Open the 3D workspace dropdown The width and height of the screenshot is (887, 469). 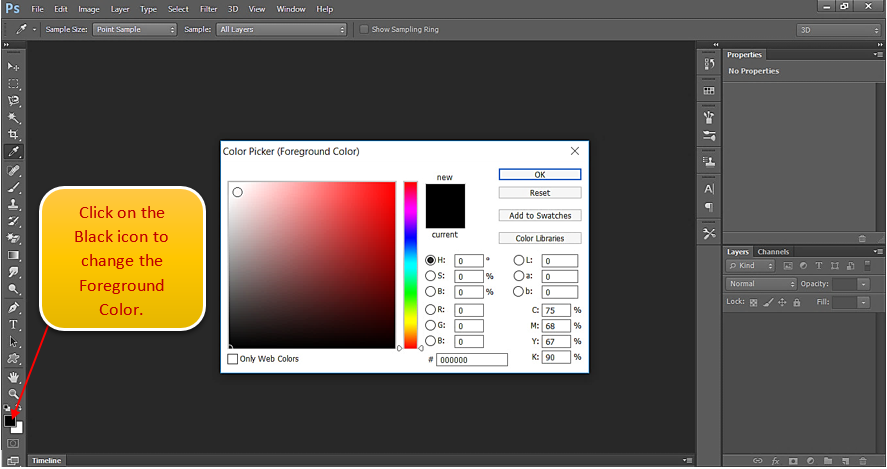tap(838, 30)
